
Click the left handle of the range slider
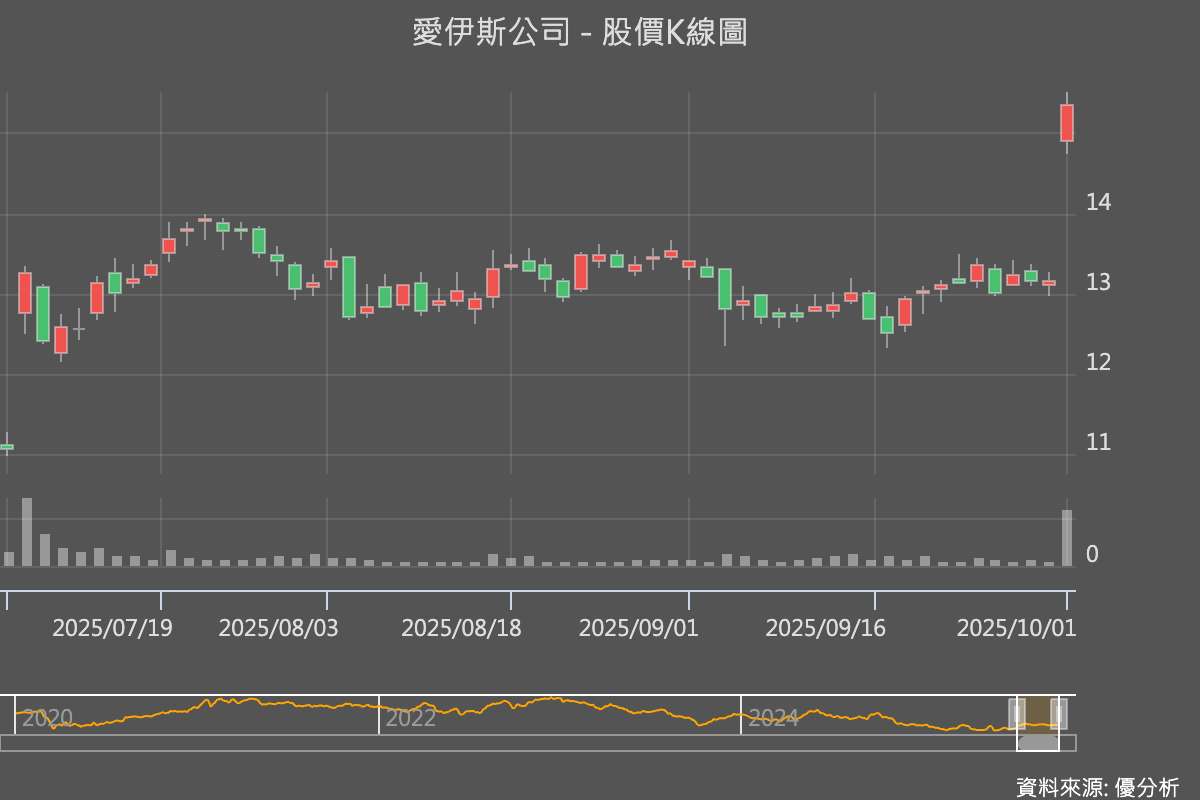[1017, 713]
